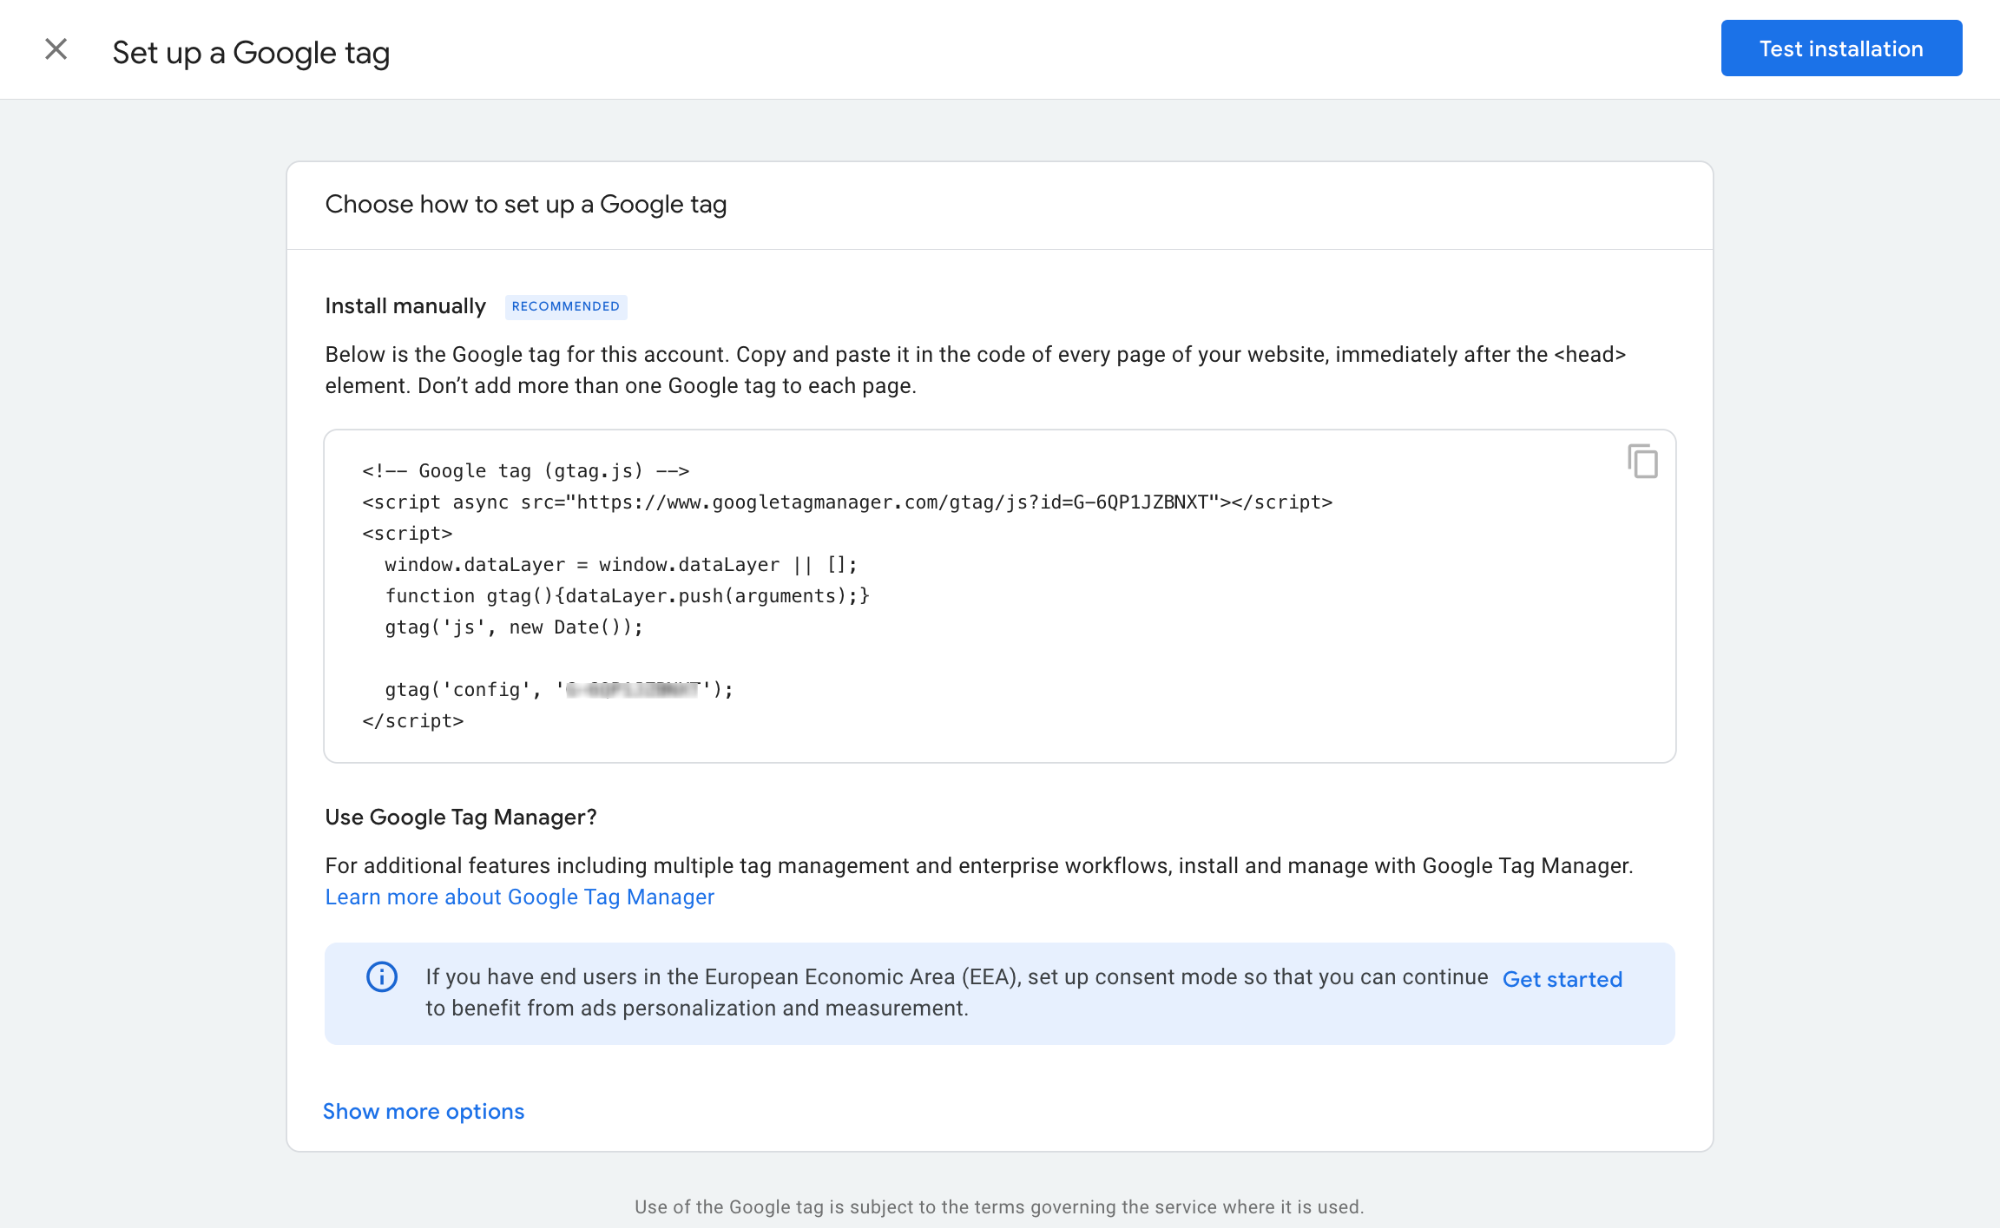Click the gtag('config' line in code
2000x1228 pixels.
tap(559, 689)
